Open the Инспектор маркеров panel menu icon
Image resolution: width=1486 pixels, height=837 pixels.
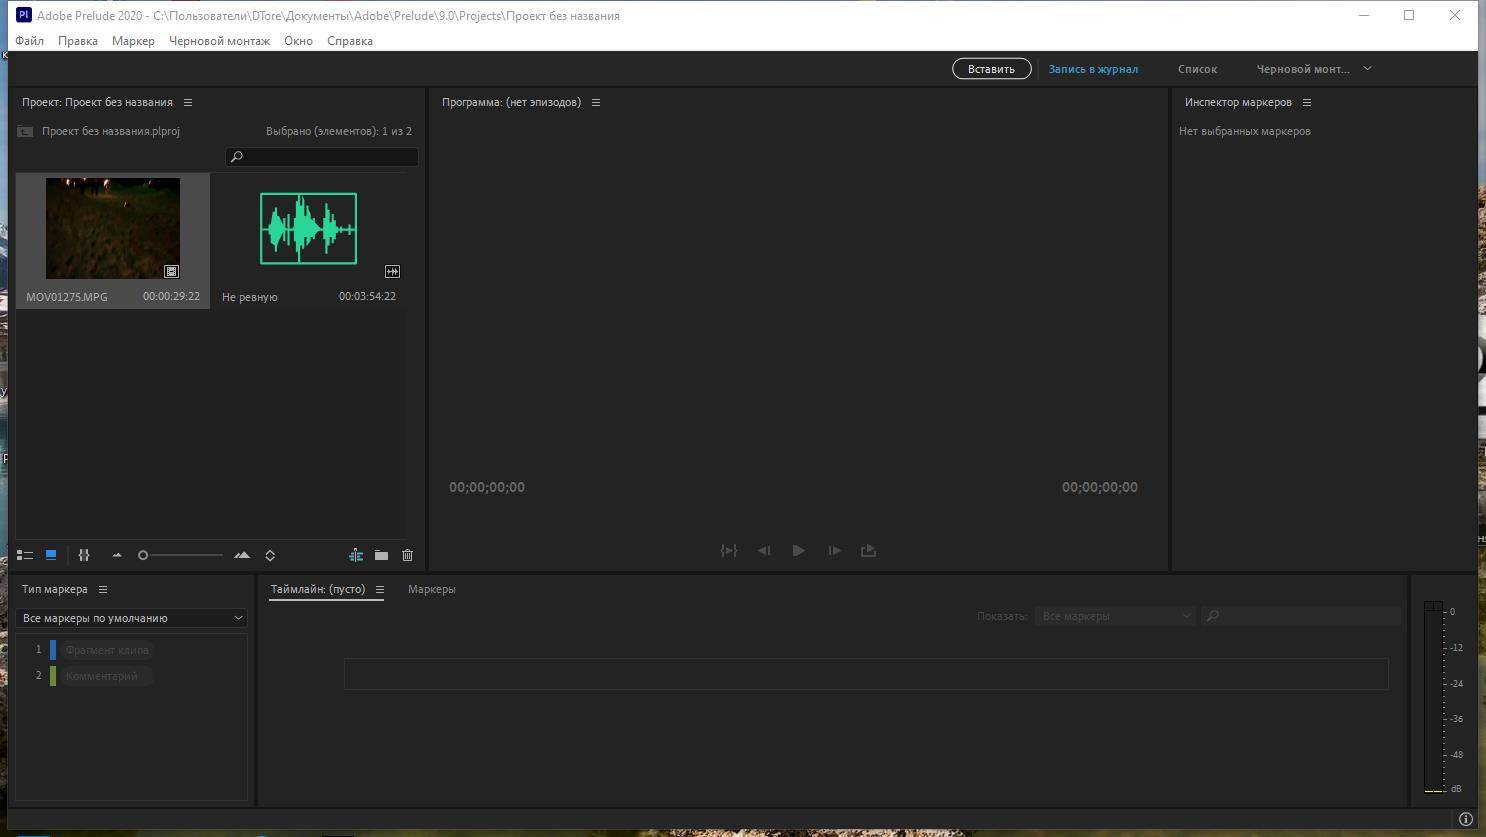[1306, 102]
